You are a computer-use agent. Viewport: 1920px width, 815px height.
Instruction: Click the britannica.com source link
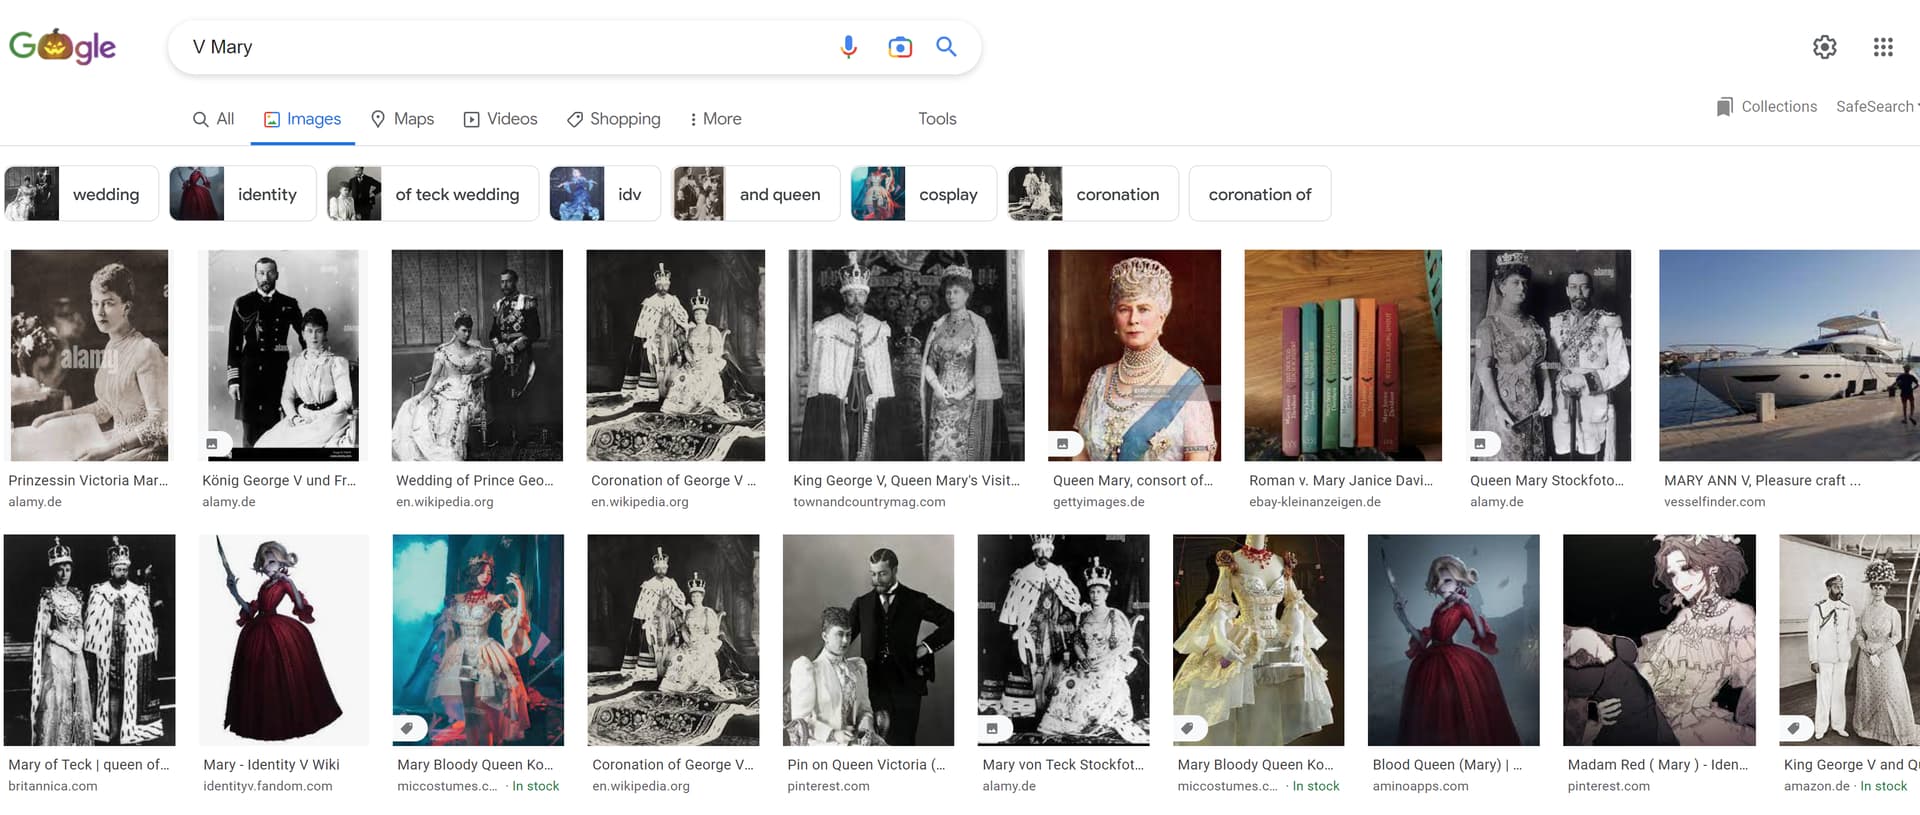(53, 786)
